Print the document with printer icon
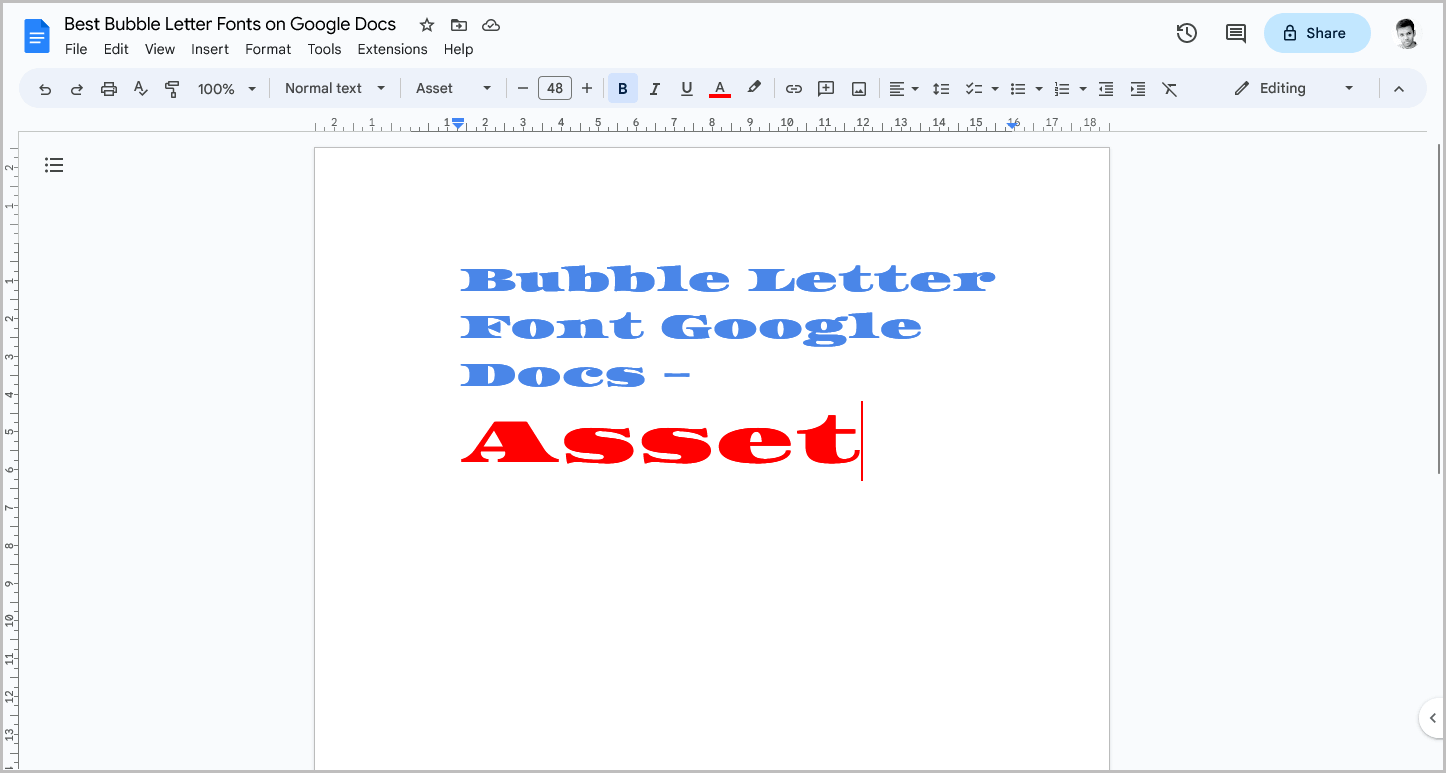 click(109, 89)
